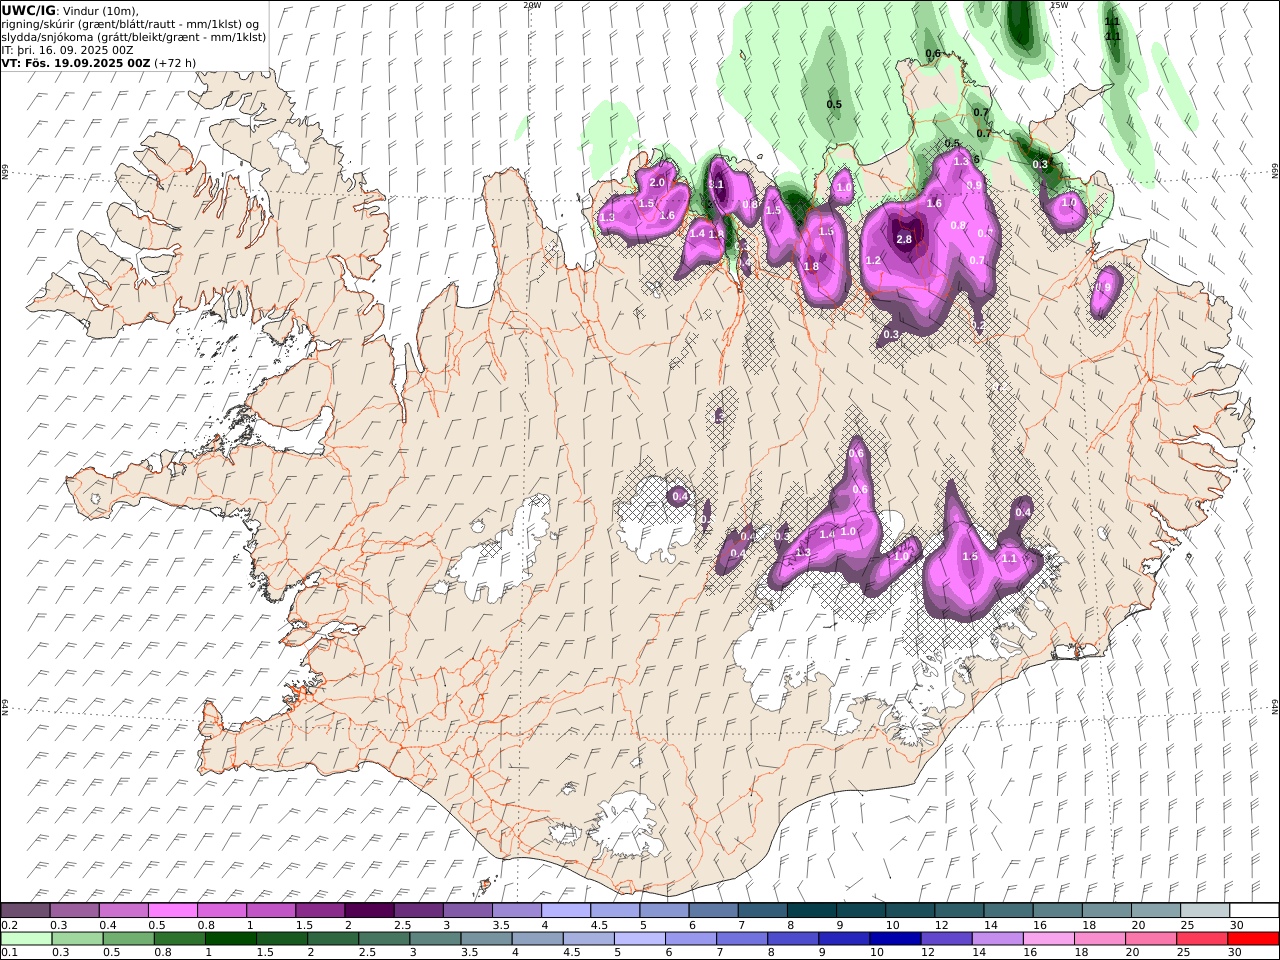
Task: Click the 'slydda/snjókoma' legend description line
Action: (x=134, y=36)
